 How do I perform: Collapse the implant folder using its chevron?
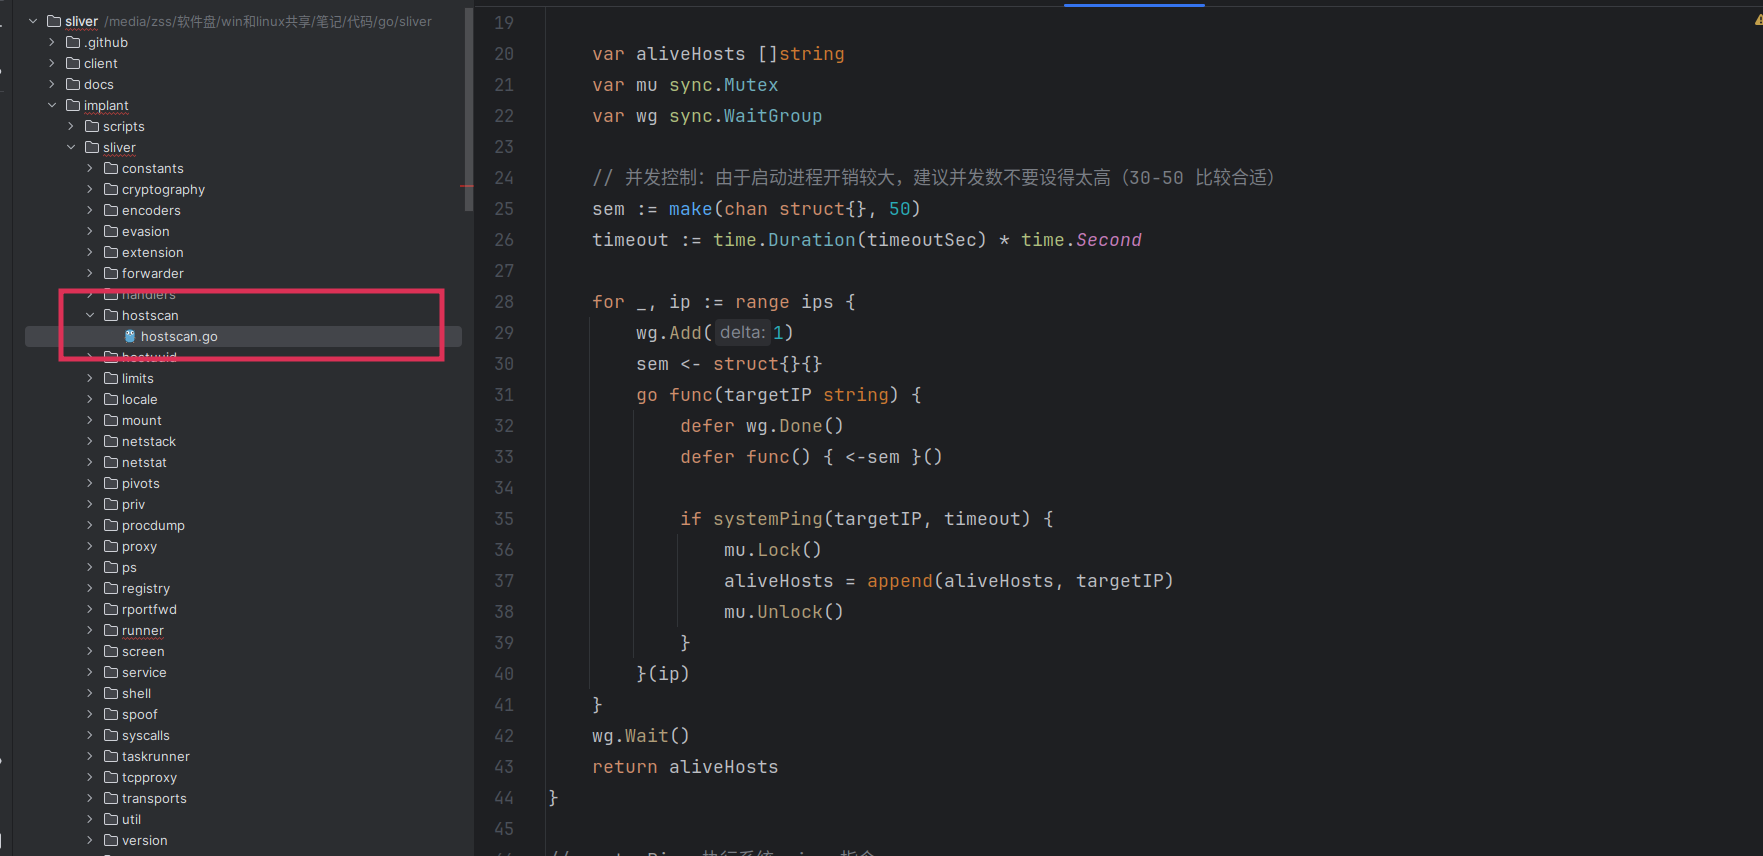coord(52,105)
